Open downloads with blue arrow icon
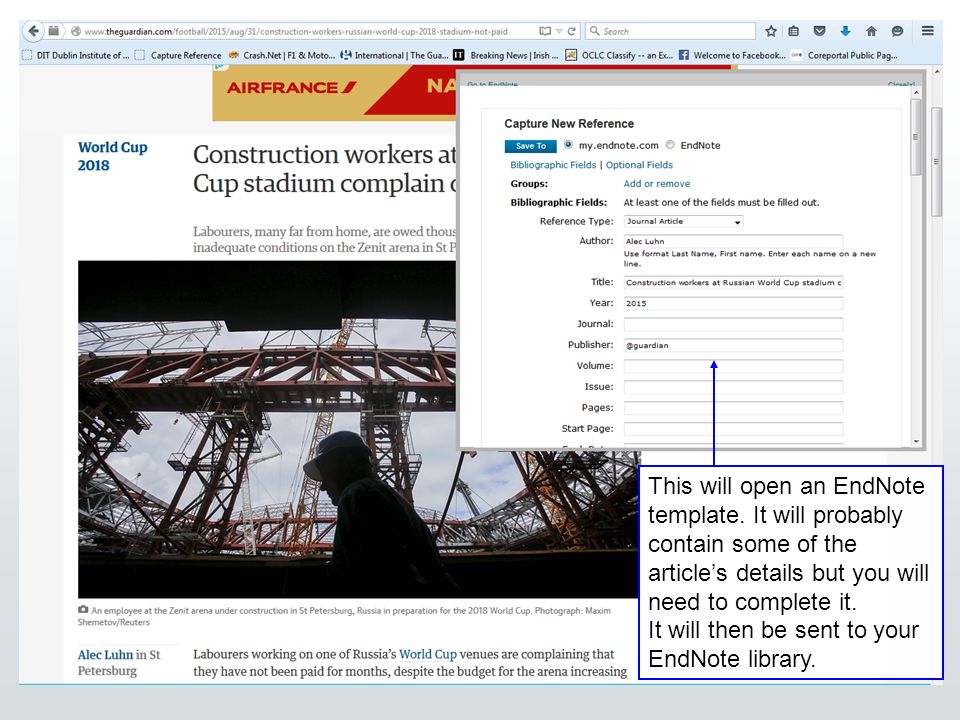 pyautogui.click(x=845, y=31)
